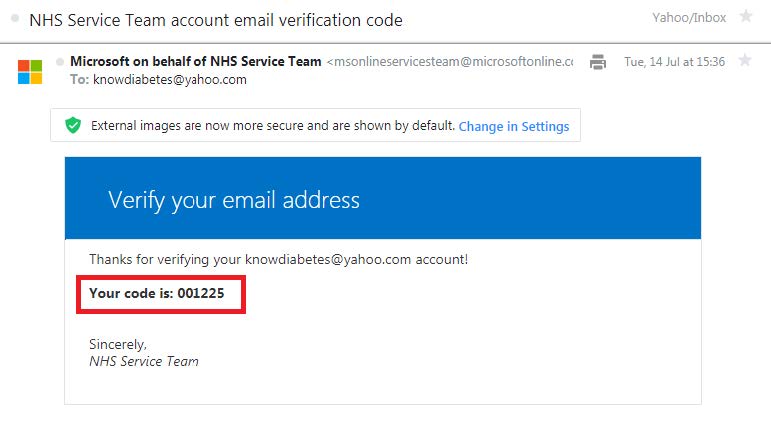Click the small dot beside sender name
Image resolution: width=771 pixels, height=425 pixels.
[x=60, y=61]
